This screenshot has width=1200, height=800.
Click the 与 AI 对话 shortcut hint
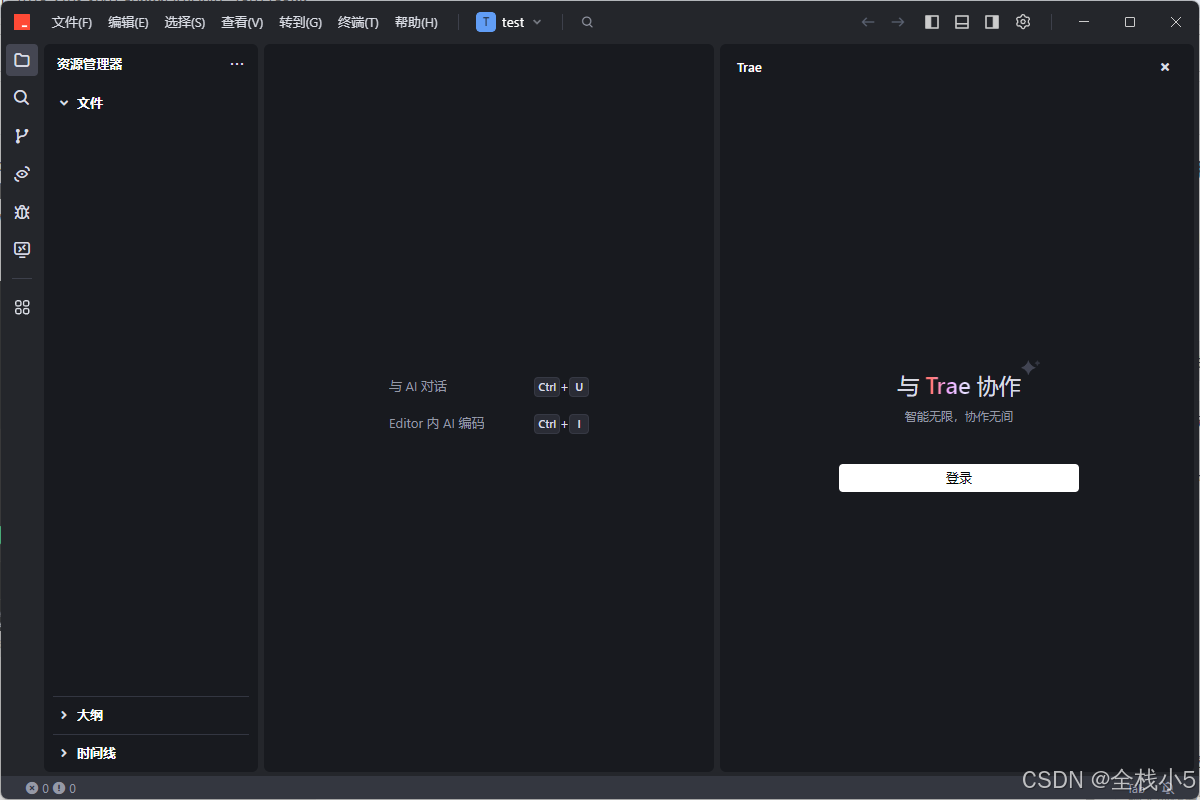pos(418,387)
